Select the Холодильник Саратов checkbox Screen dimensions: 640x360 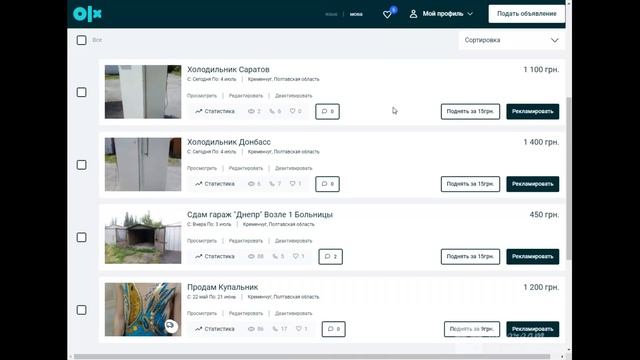tap(82, 92)
